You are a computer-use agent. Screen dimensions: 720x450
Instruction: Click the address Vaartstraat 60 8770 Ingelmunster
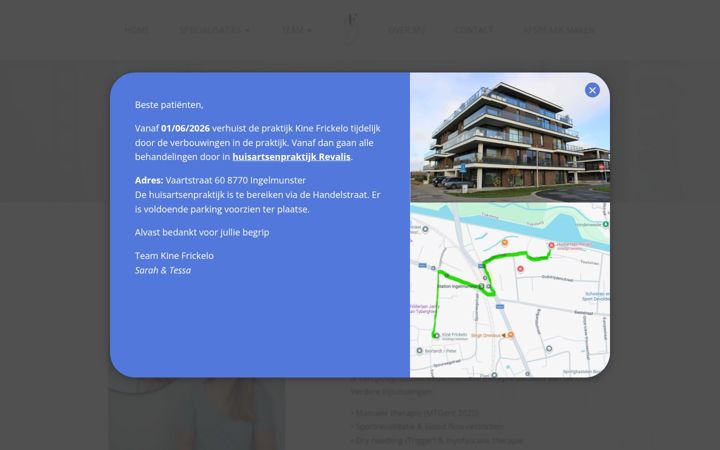tap(236, 180)
